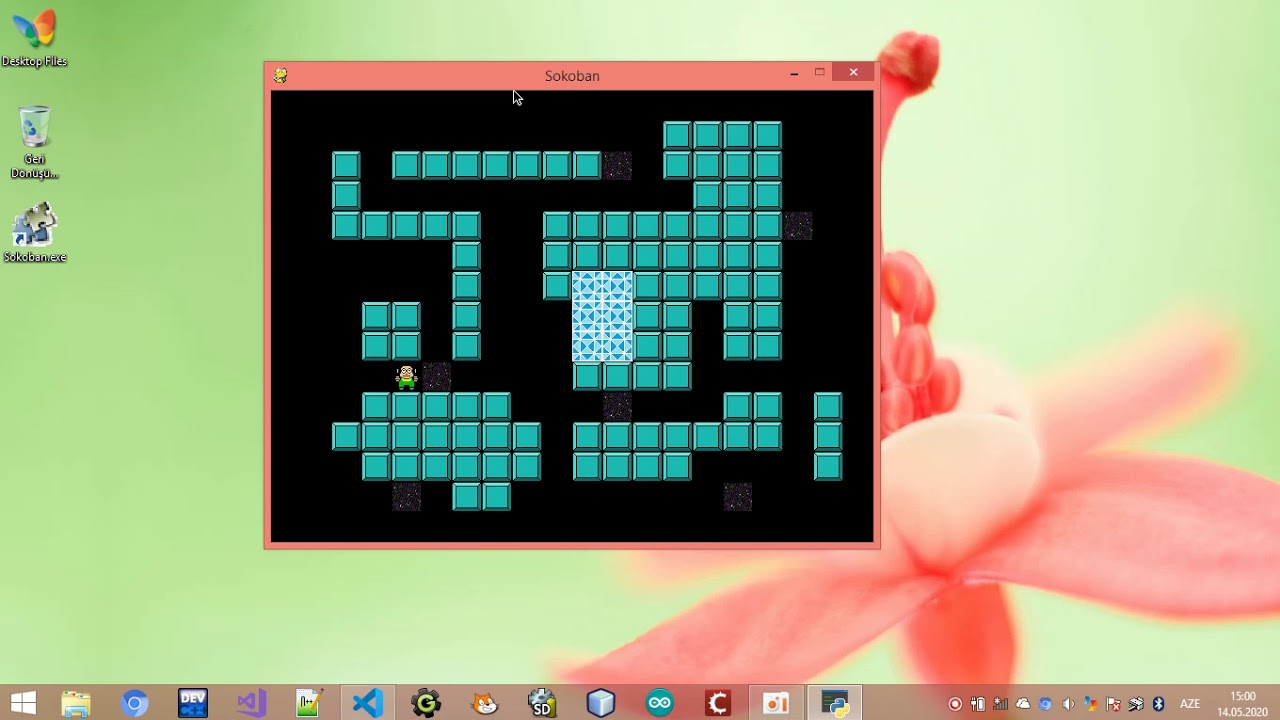The width and height of the screenshot is (1280, 720).
Task: Open Visual Studio Code from the taskbar
Action: point(368,703)
